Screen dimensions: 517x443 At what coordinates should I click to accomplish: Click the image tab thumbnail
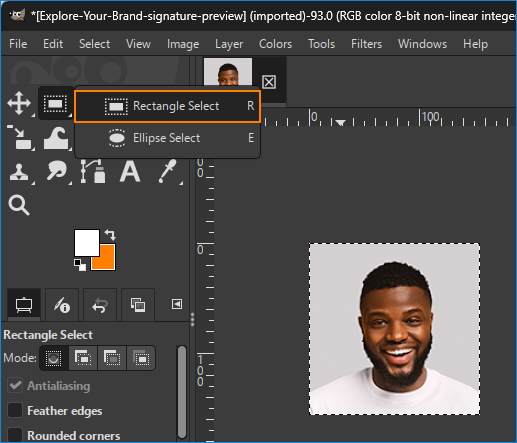[x=228, y=72]
